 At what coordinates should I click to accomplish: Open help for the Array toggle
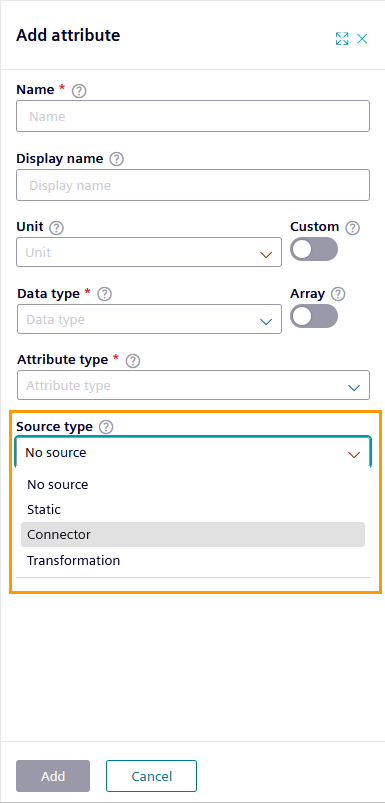pyautogui.click(x=338, y=294)
